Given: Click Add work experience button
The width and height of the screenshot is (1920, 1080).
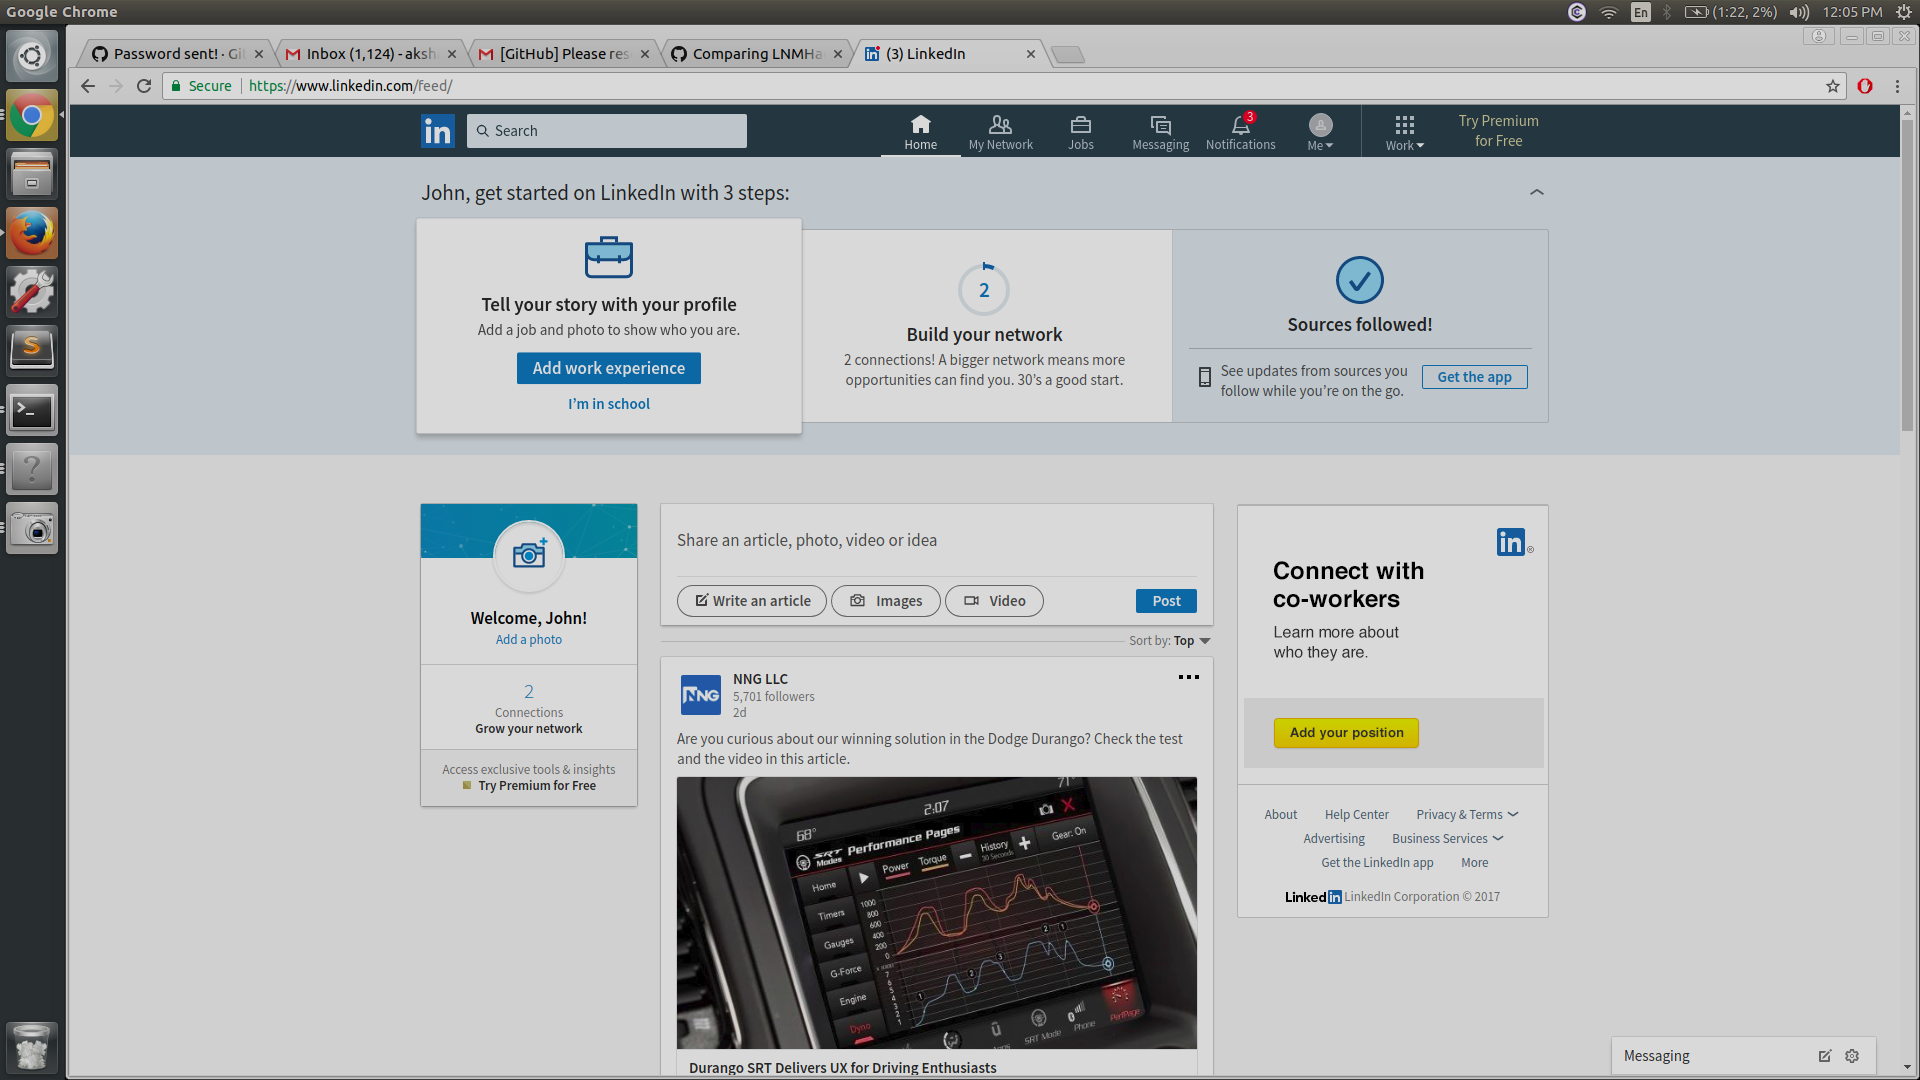Looking at the screenshot, I should [x=608, y=368].
